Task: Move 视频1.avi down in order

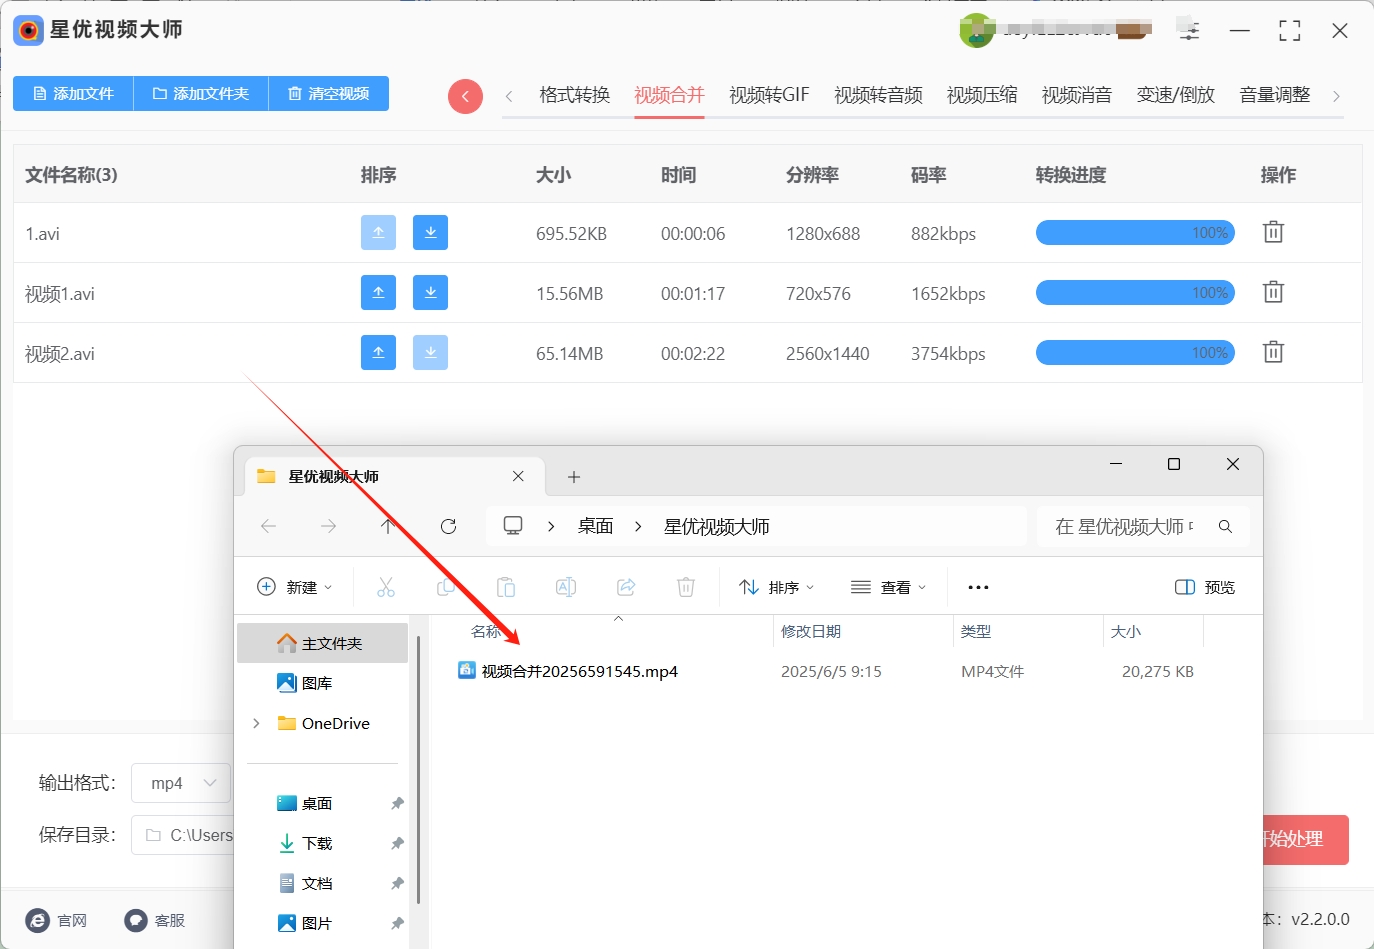Action: (x=430, y=292)
